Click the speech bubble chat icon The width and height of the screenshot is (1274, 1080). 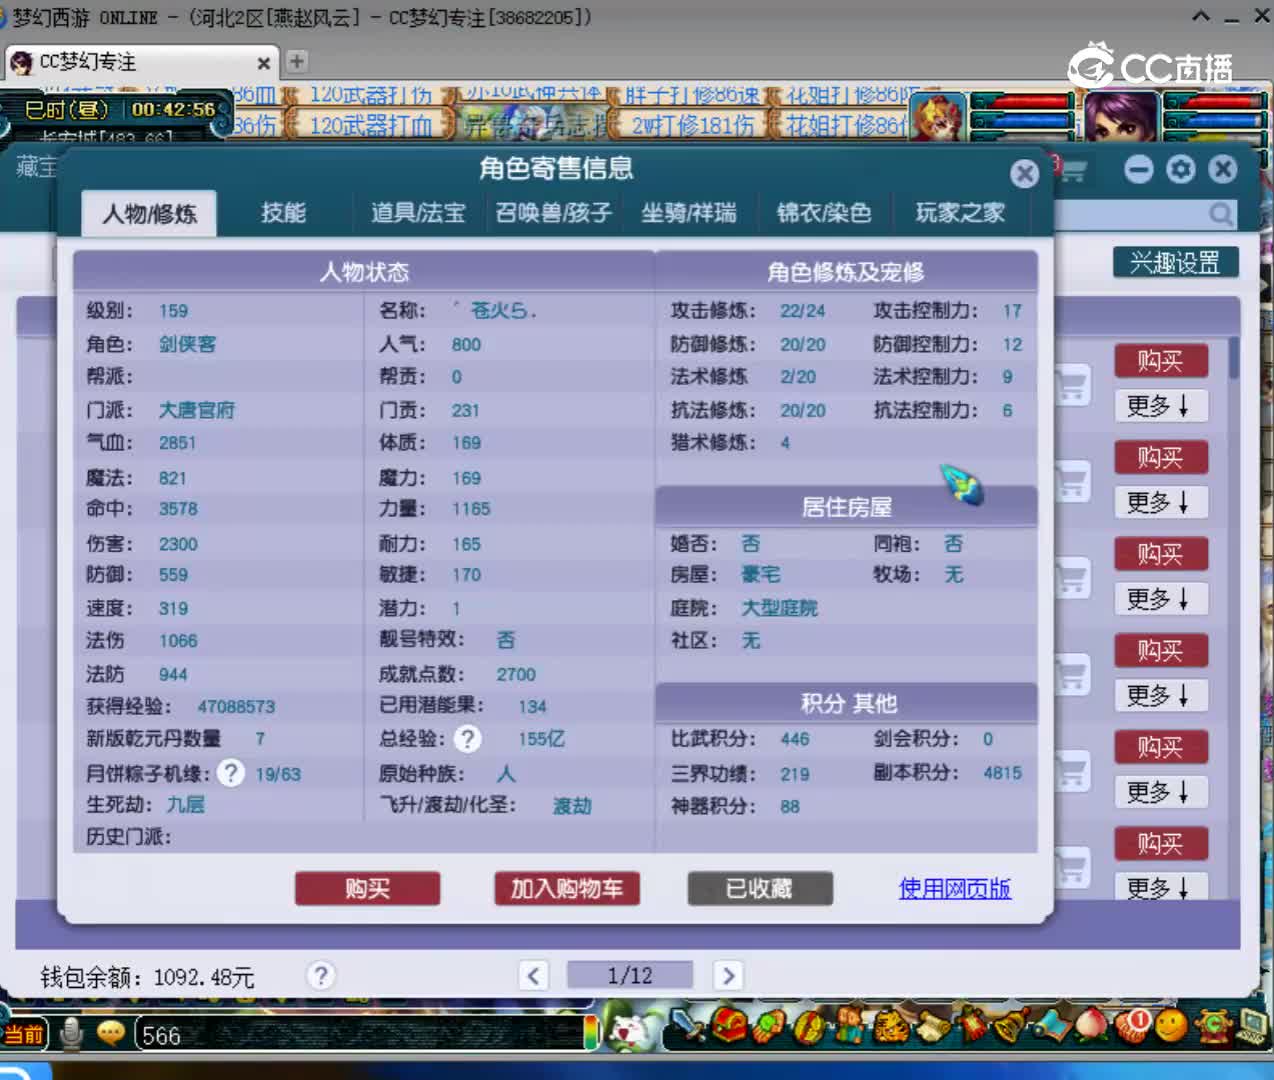tap(110, 1033)
